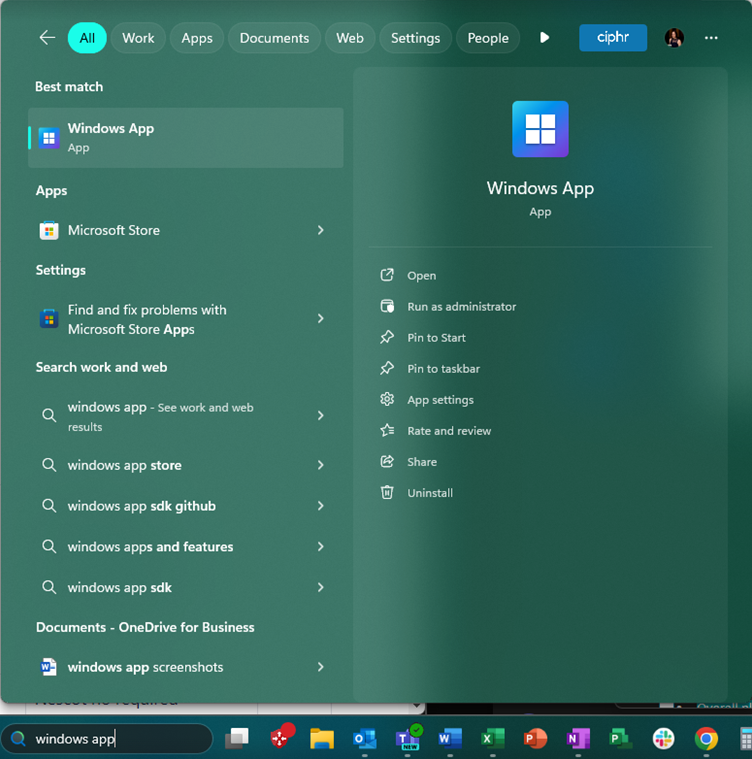This screenshot has width=752, height=759.
Task: Select the All filter tab
Action: (x=87, y=38)
